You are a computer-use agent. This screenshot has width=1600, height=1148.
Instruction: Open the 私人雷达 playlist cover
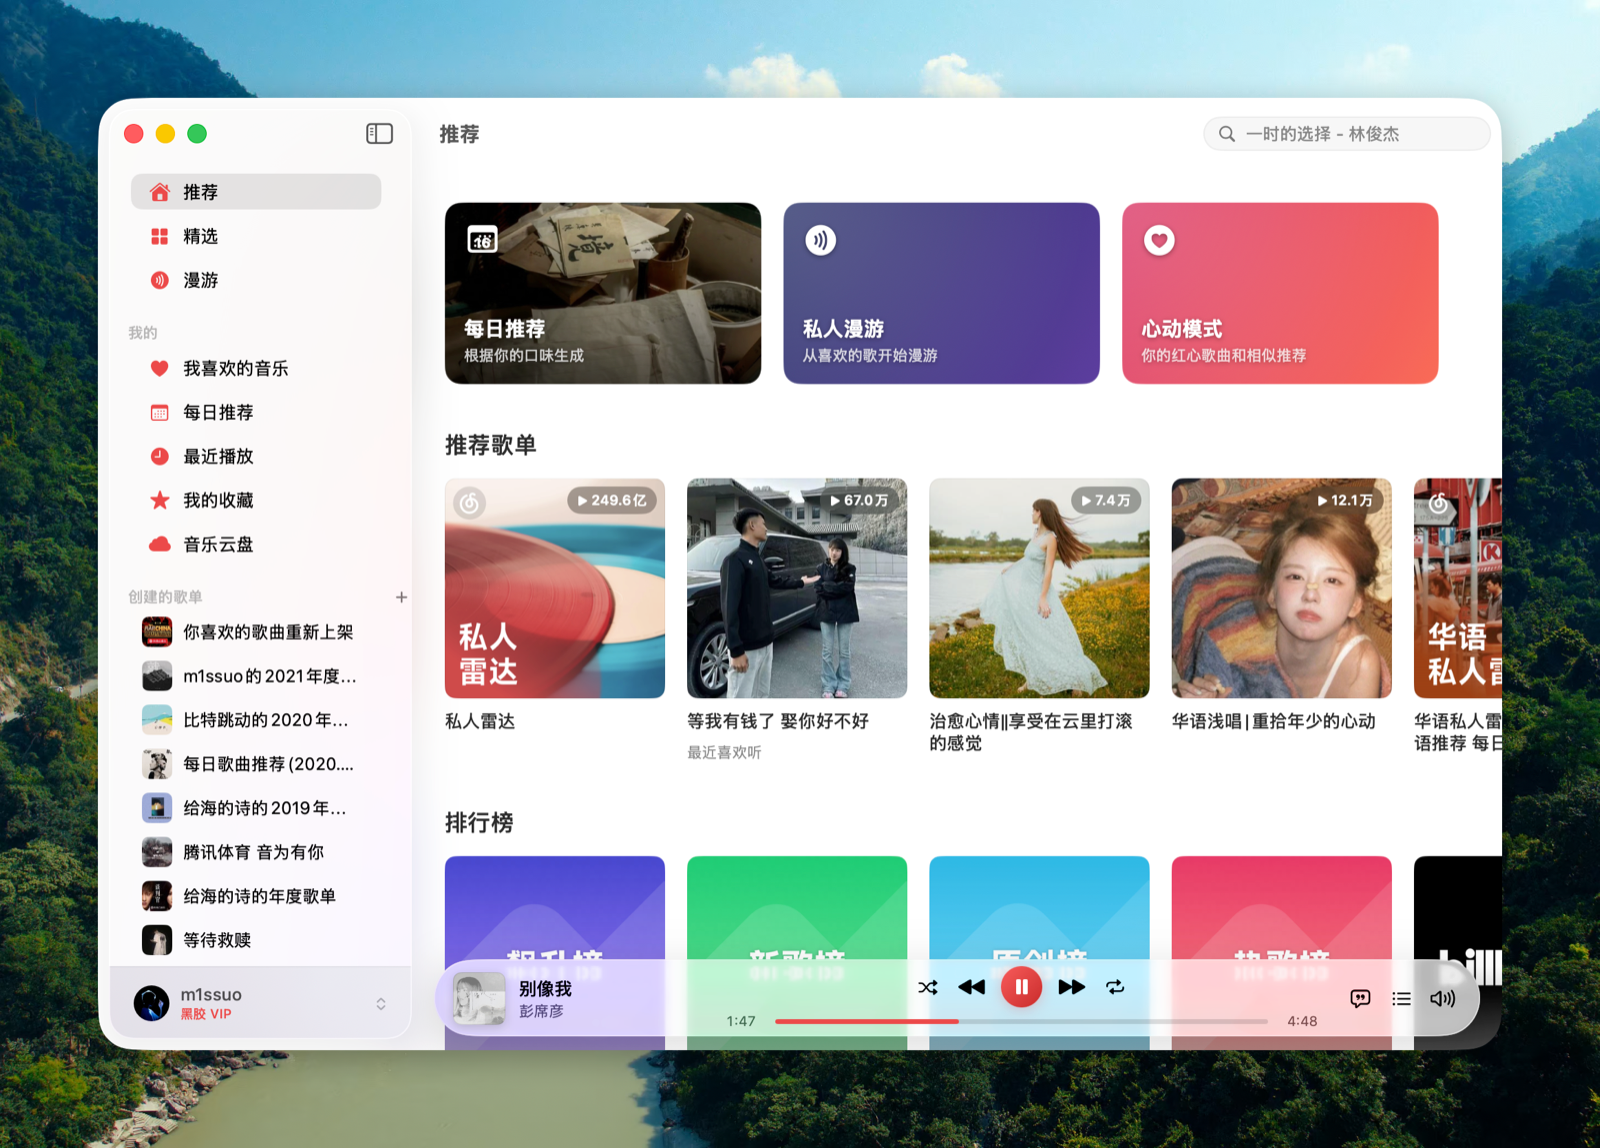pos(555,588)
